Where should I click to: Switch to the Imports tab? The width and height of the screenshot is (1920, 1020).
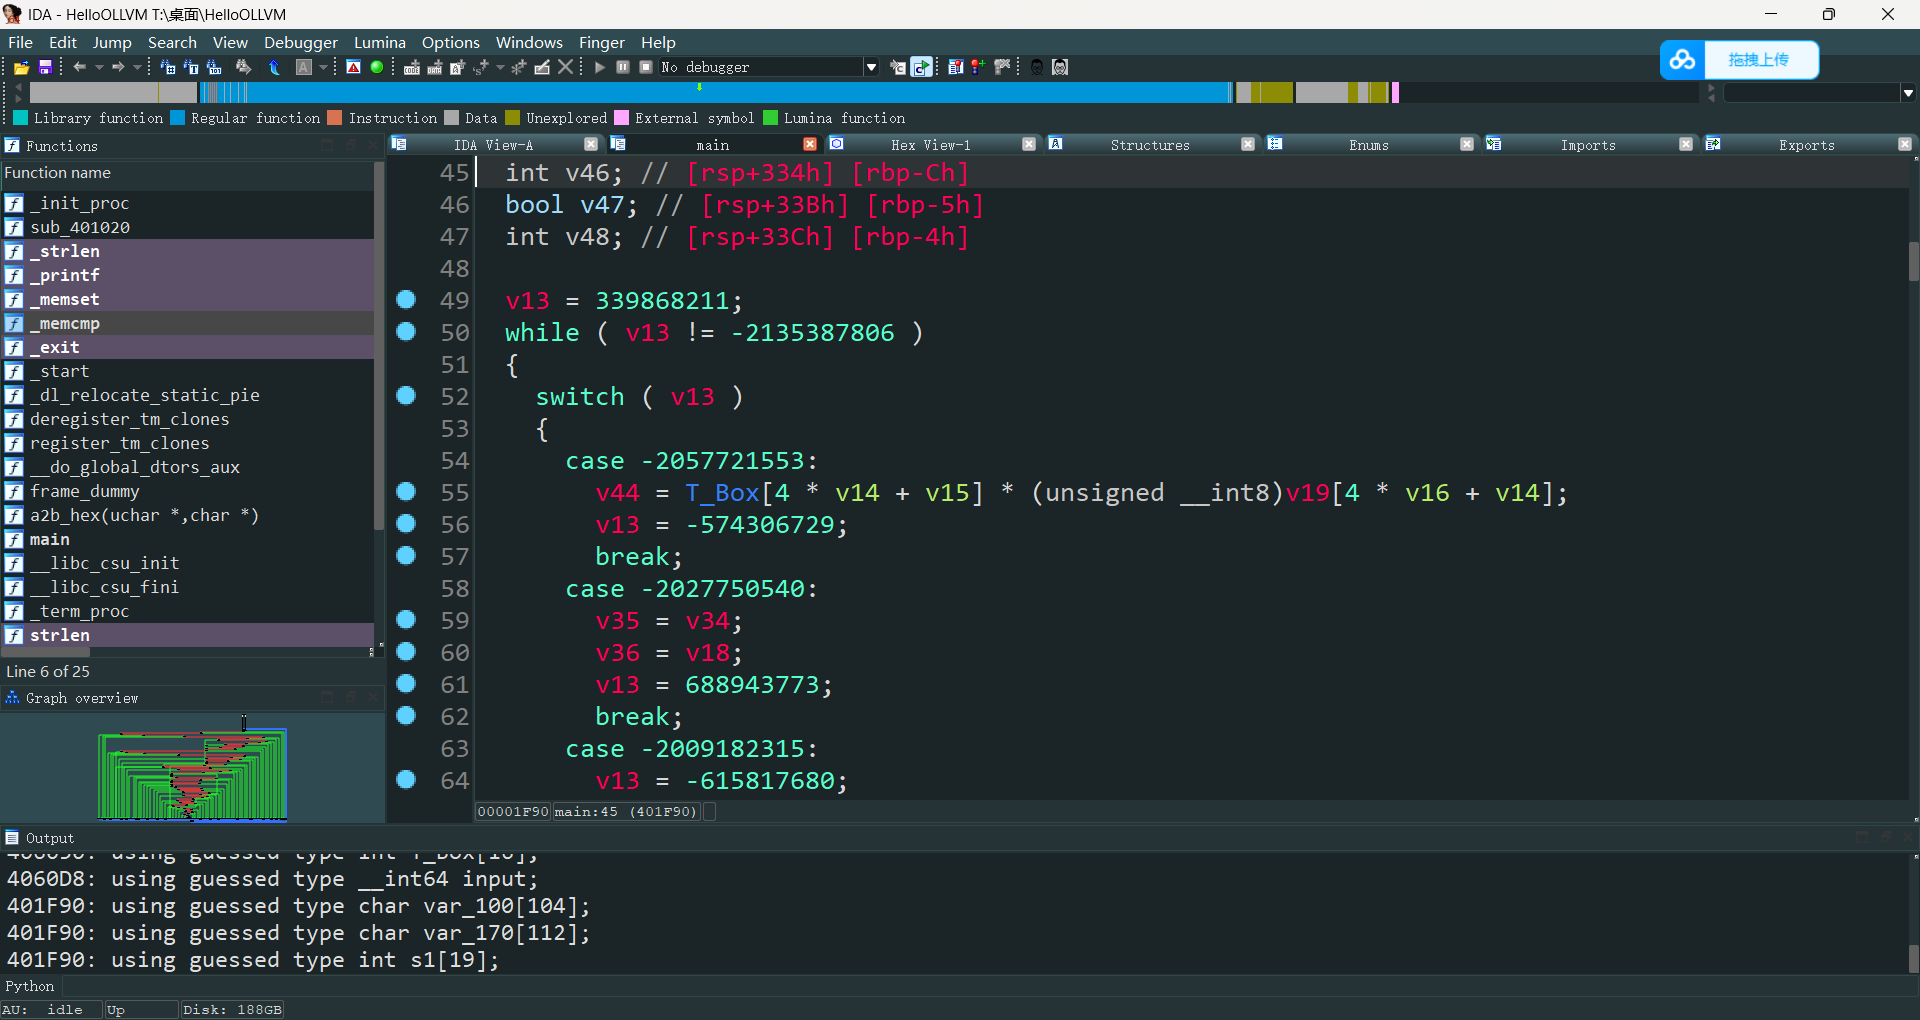coord(1588,145)
